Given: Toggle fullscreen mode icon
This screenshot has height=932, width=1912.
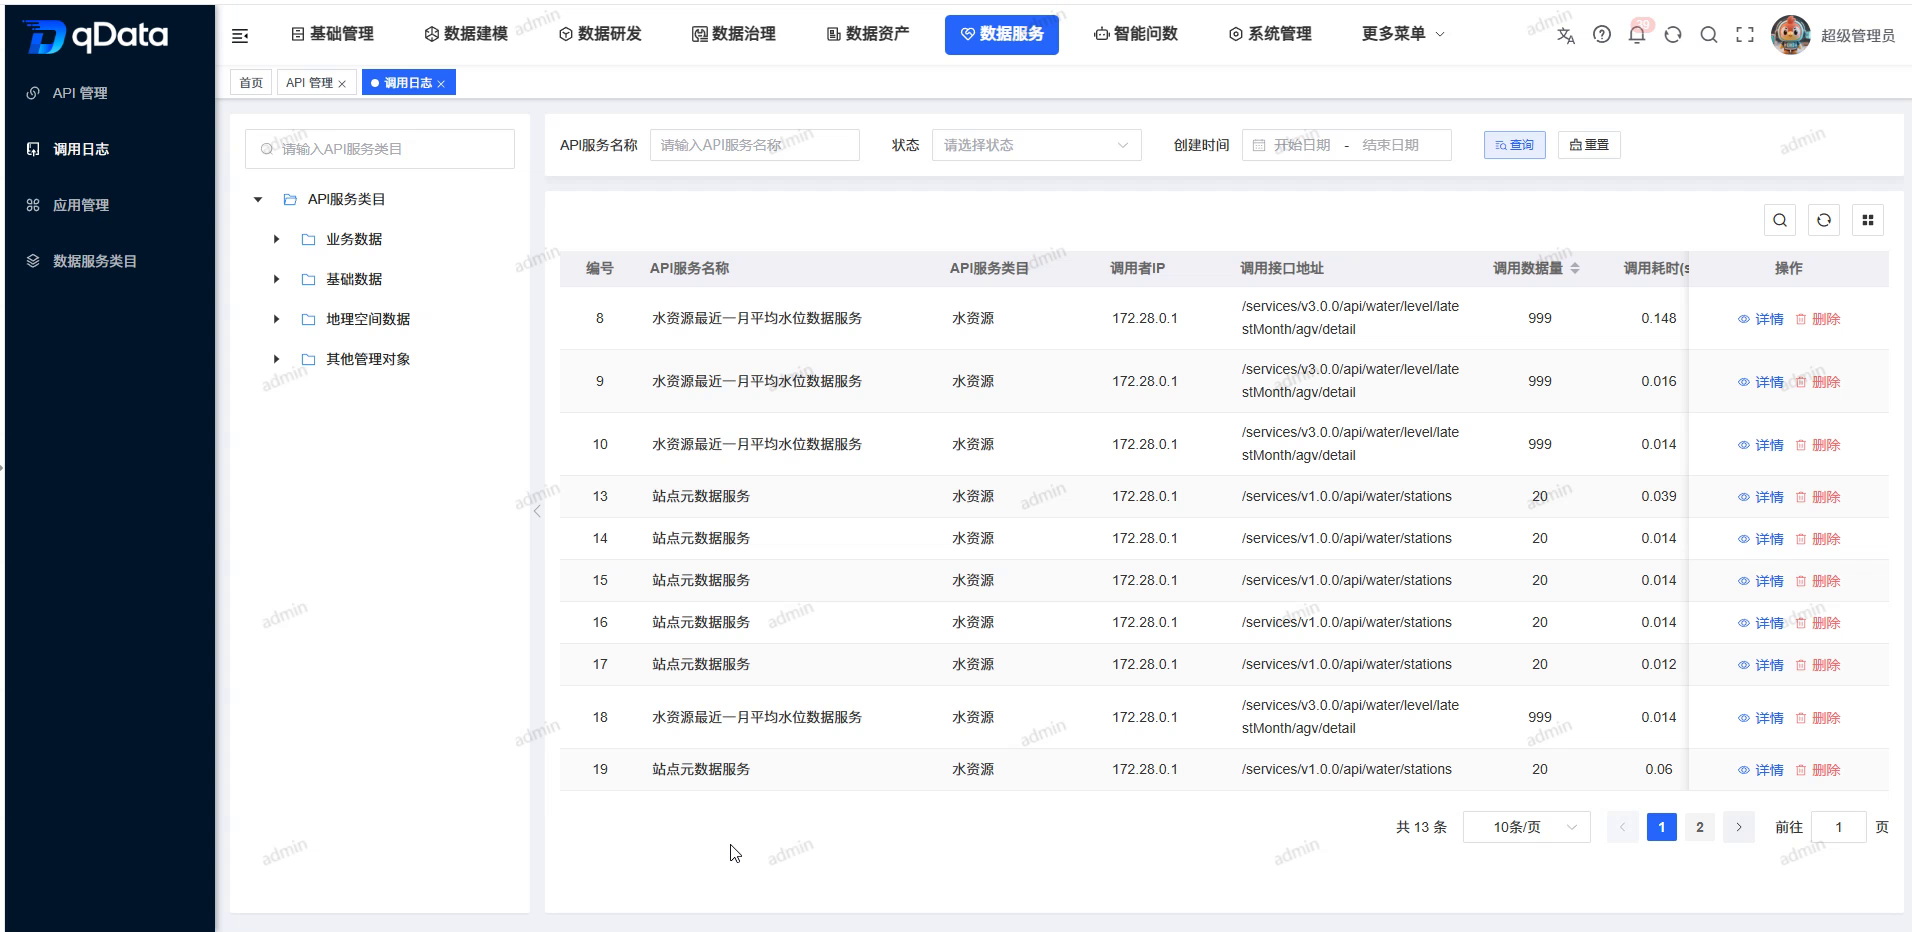Looking at the screenshot, I should pos(1745,35).
